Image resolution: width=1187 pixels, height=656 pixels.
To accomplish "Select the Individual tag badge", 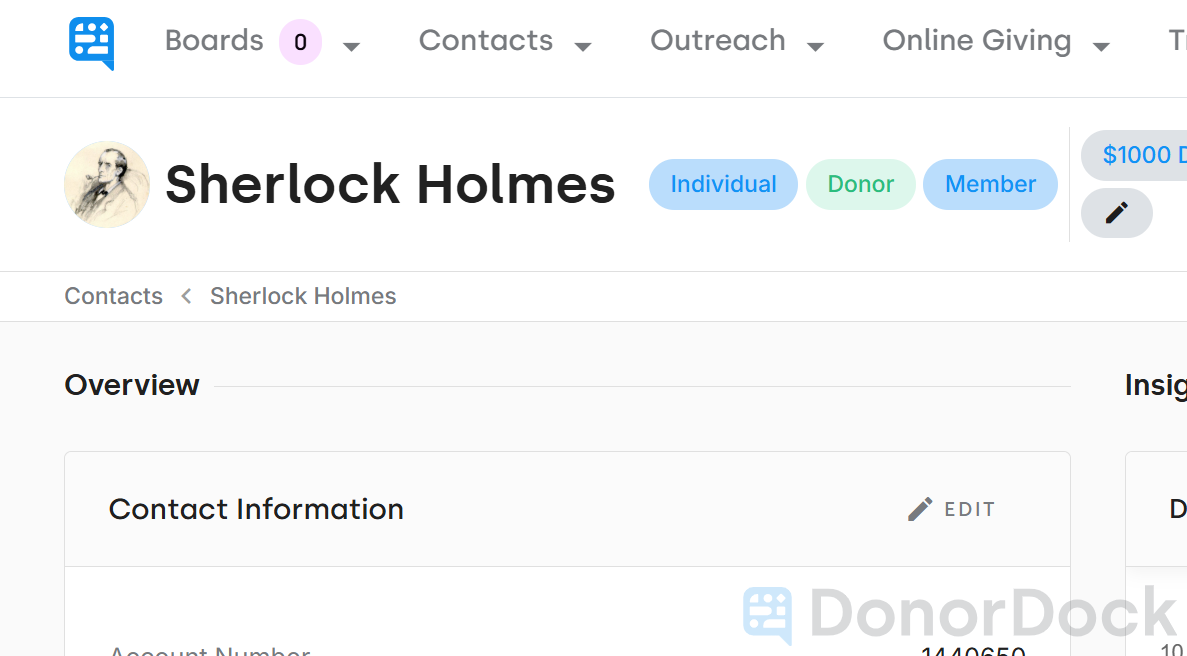I will coord(723,184).
